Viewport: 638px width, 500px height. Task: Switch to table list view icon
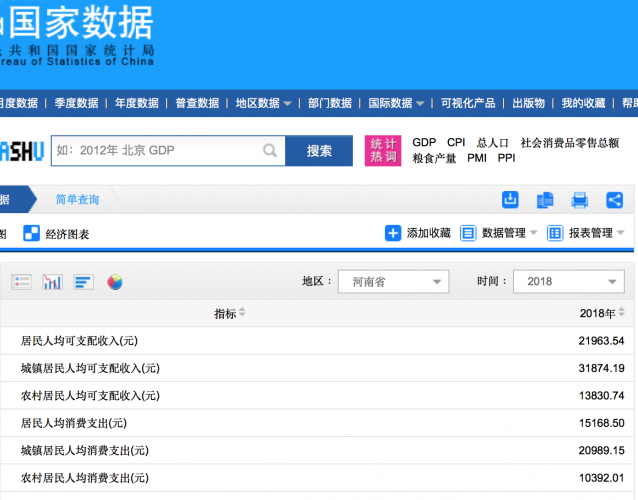(21, 282)
